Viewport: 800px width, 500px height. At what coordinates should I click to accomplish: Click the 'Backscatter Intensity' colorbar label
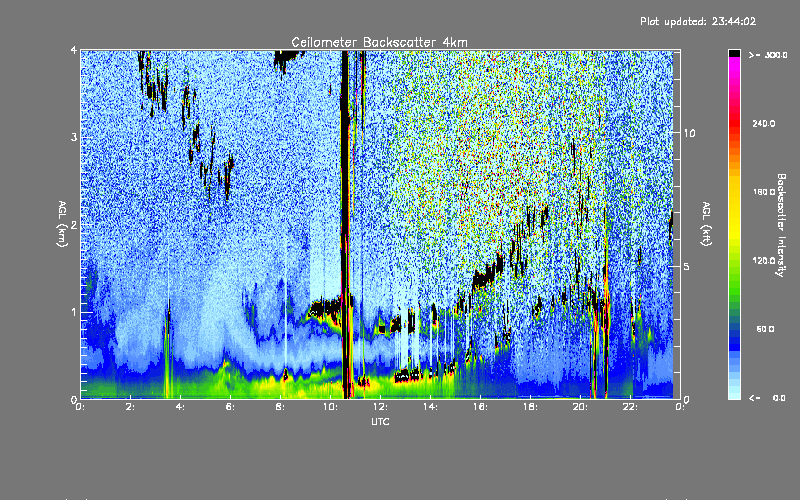[781, 225]
